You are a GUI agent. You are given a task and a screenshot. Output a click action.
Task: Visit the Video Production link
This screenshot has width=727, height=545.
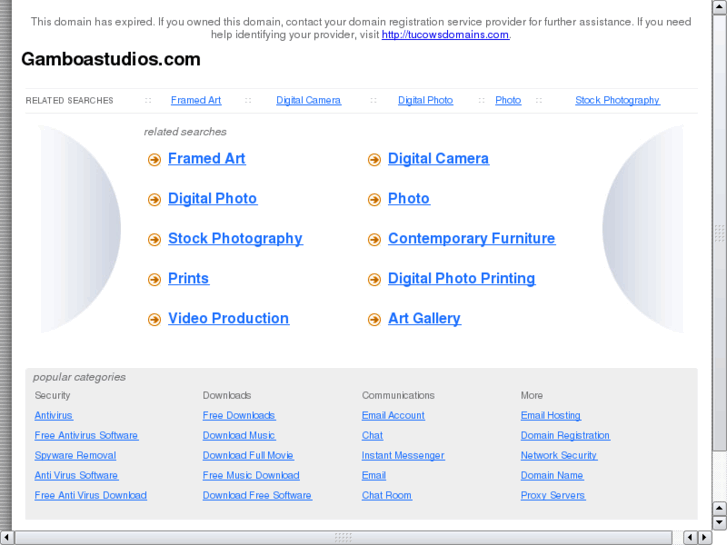[x=229, y=318]
